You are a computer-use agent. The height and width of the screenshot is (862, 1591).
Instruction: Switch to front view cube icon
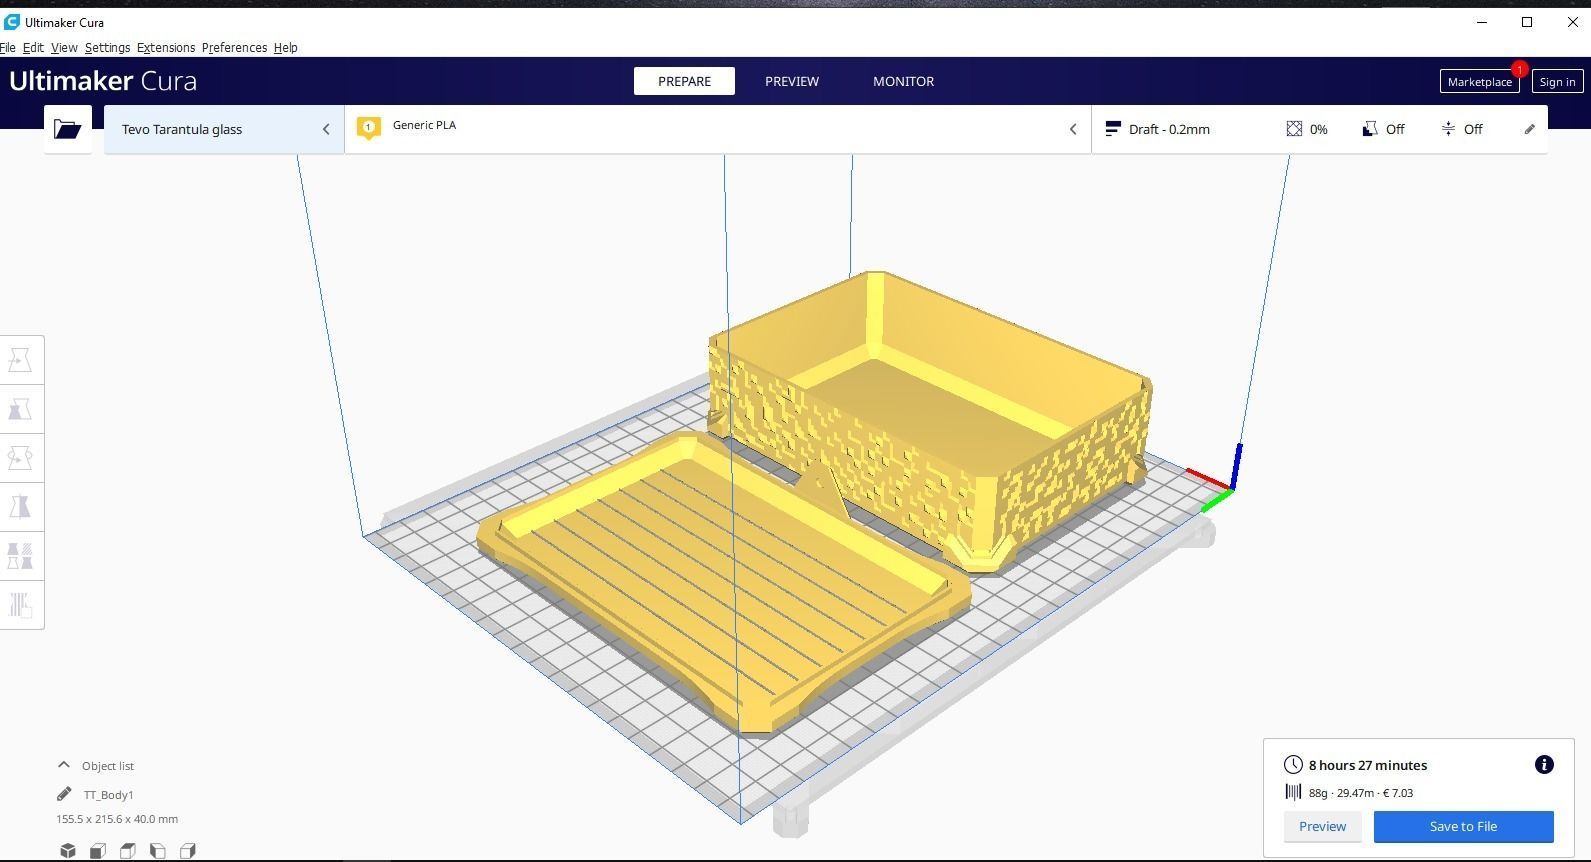pyautogui.click(x=98, y=851)
